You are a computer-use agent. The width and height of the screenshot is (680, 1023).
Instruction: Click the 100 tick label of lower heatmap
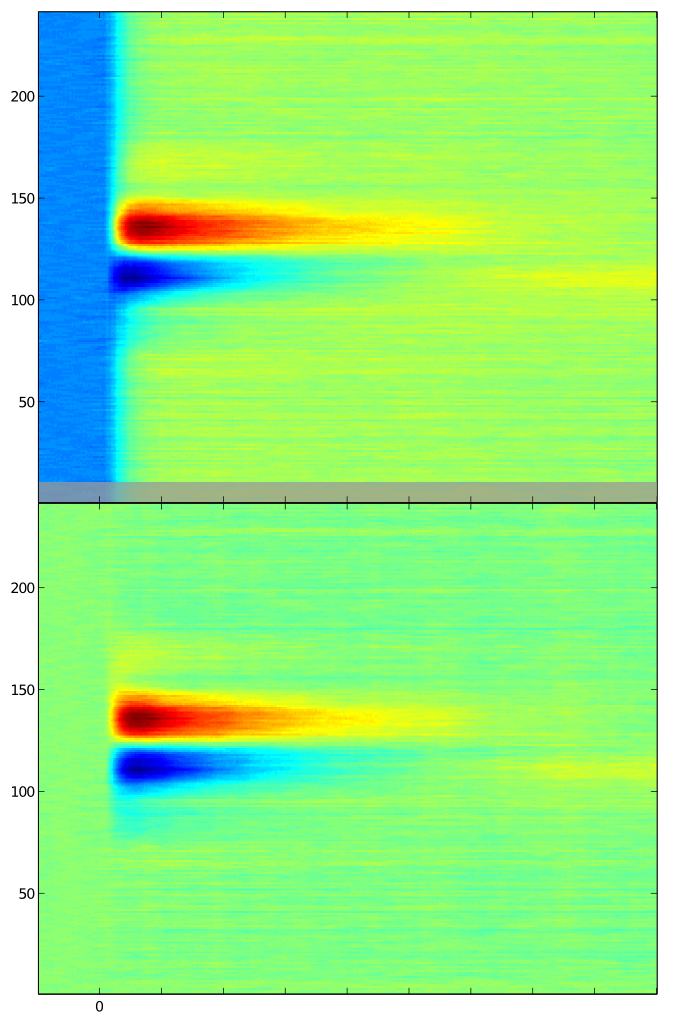point(23,791)
